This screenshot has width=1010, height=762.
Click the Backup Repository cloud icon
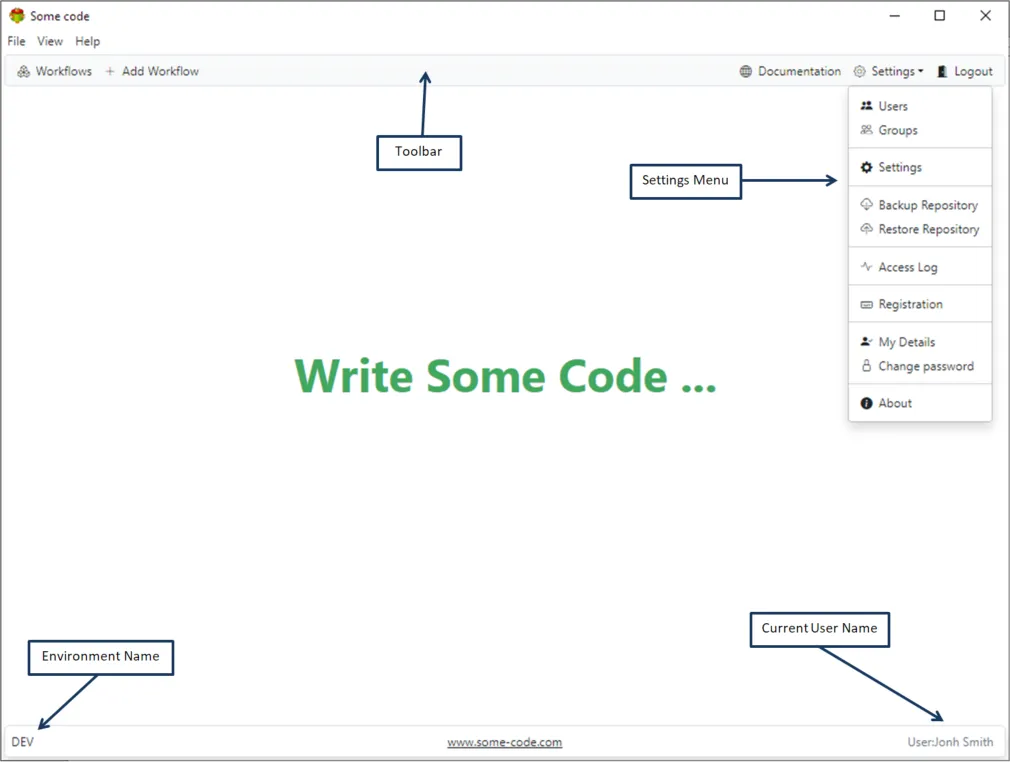click(866, 205)
